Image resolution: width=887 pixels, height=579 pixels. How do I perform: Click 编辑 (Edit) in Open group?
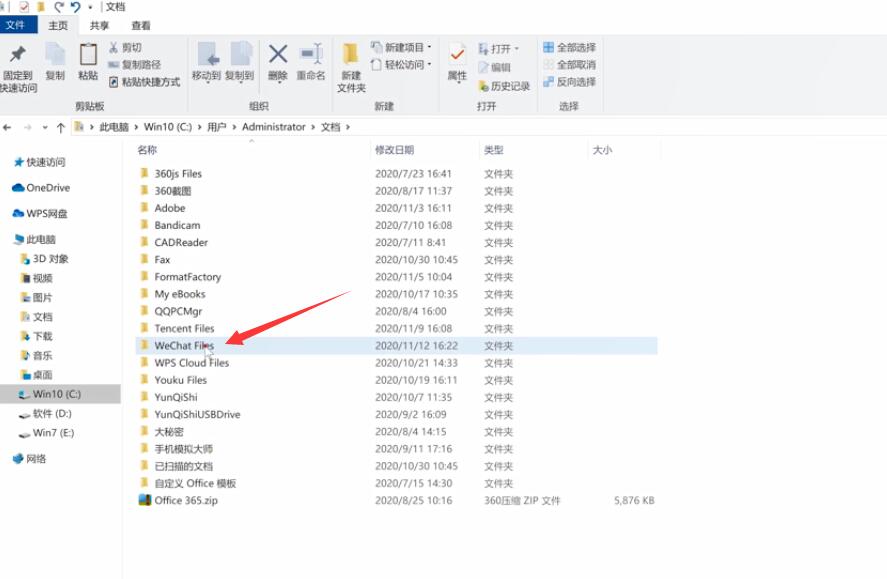tap(494, 67)
